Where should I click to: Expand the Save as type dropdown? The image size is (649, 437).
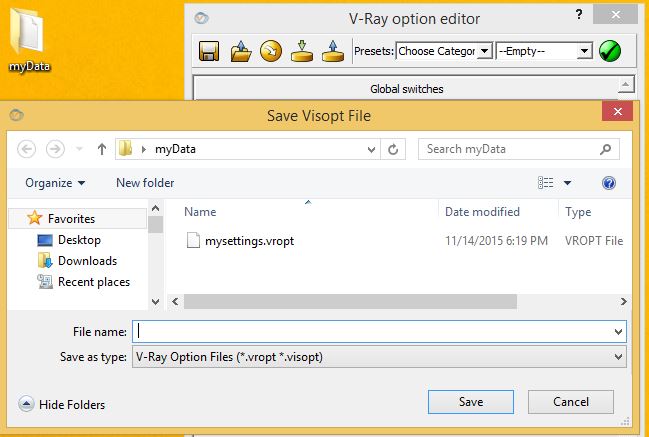coord(379,357)
